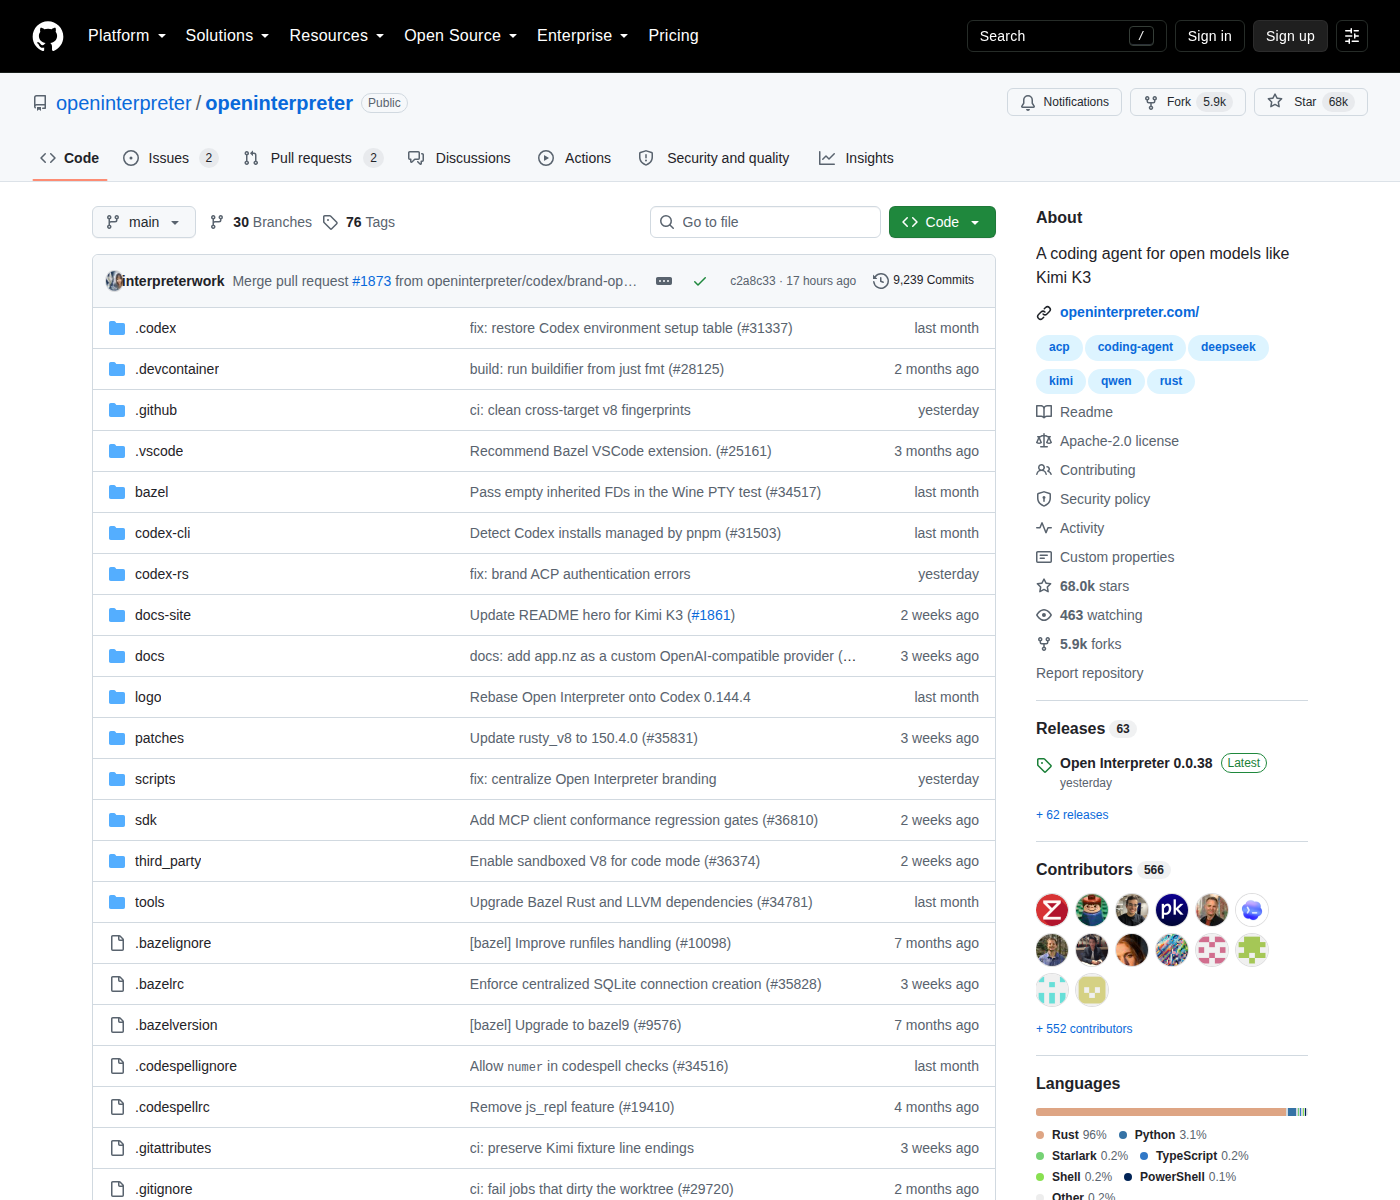Screen dimensions: 1400x1200
Task: Open the Discussions tab
Action: 460,158
